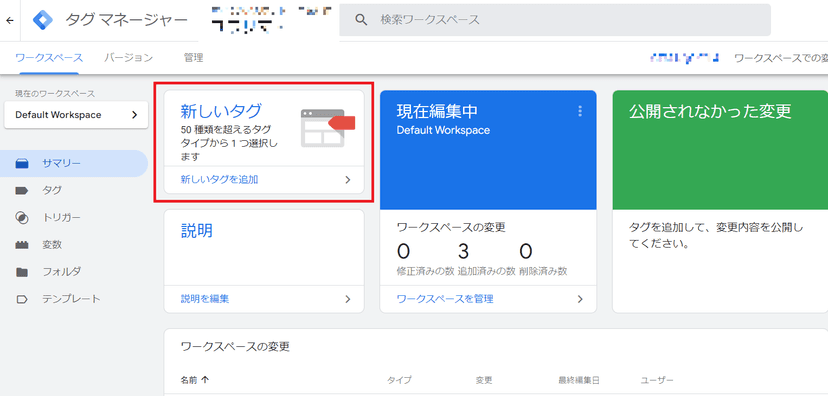Open the Default Workspace selector
The image size is (828, 396).
(x=76, y=115)
